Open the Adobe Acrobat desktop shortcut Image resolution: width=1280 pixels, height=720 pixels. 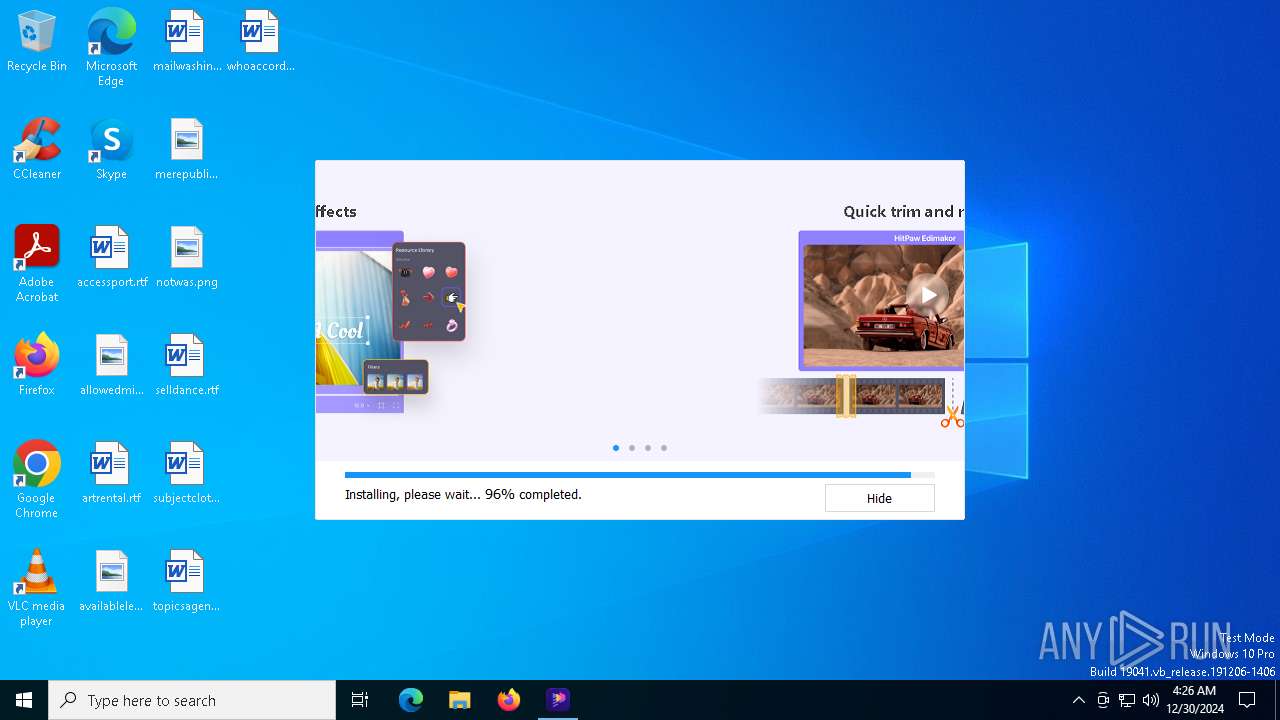click(37, 265)
